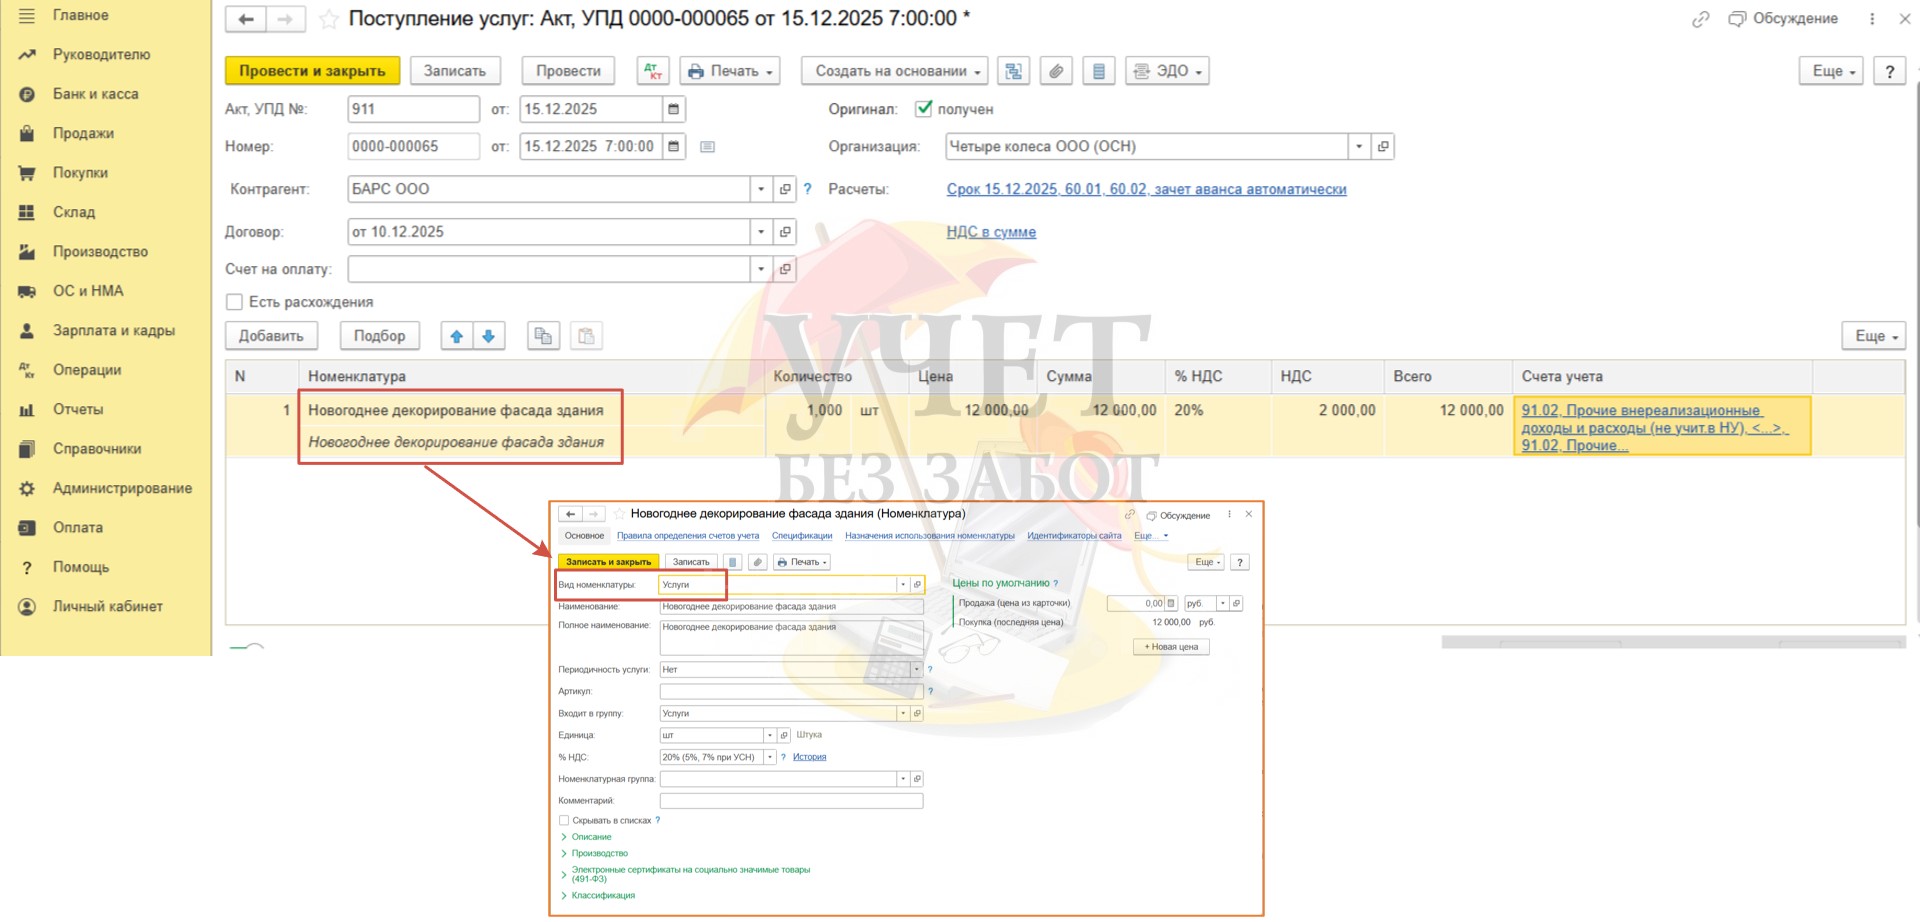Click the back navigation arrow
The width and height of the screenshot is (1920, 922).
click(x=246, y=19)
